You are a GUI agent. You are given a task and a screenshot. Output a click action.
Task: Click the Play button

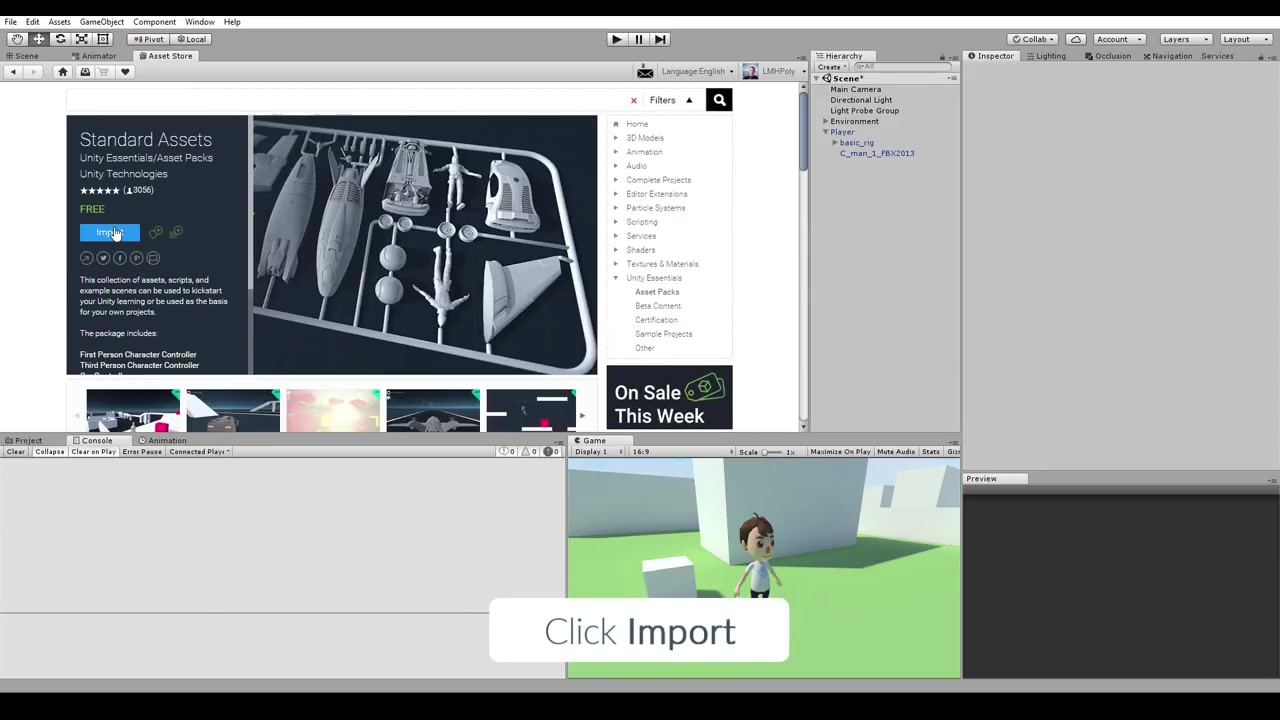[616, 39]
